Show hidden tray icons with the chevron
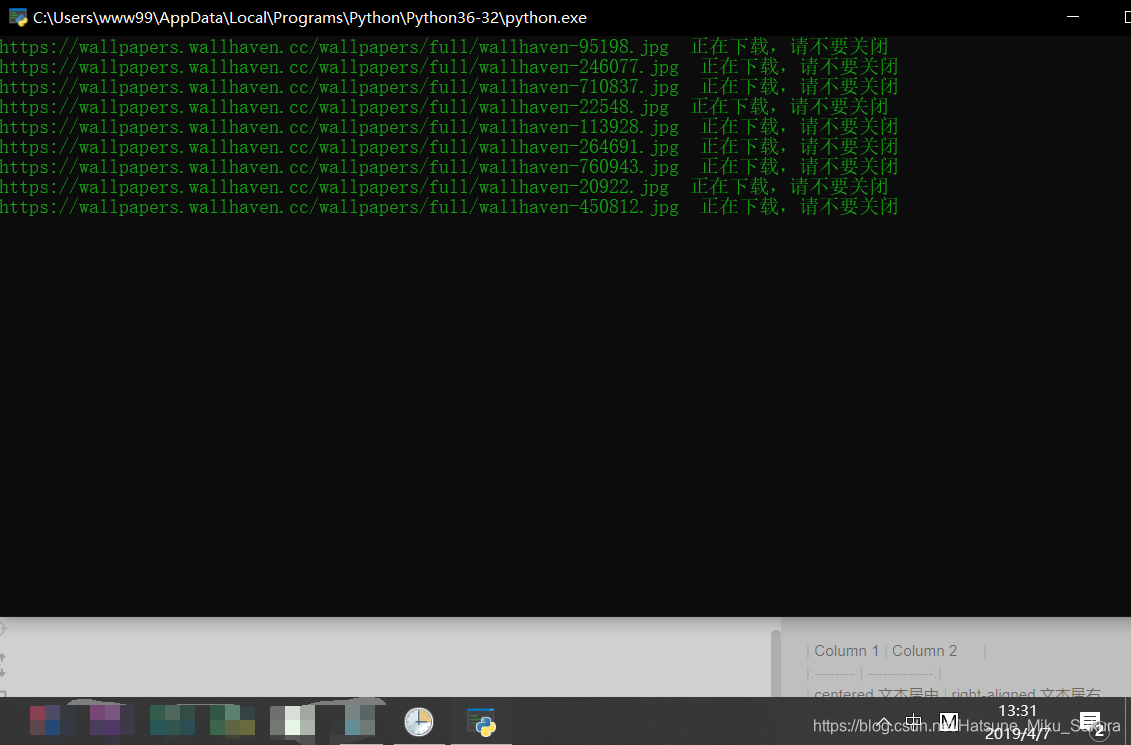1131x745 pixels. coord(884,722)
